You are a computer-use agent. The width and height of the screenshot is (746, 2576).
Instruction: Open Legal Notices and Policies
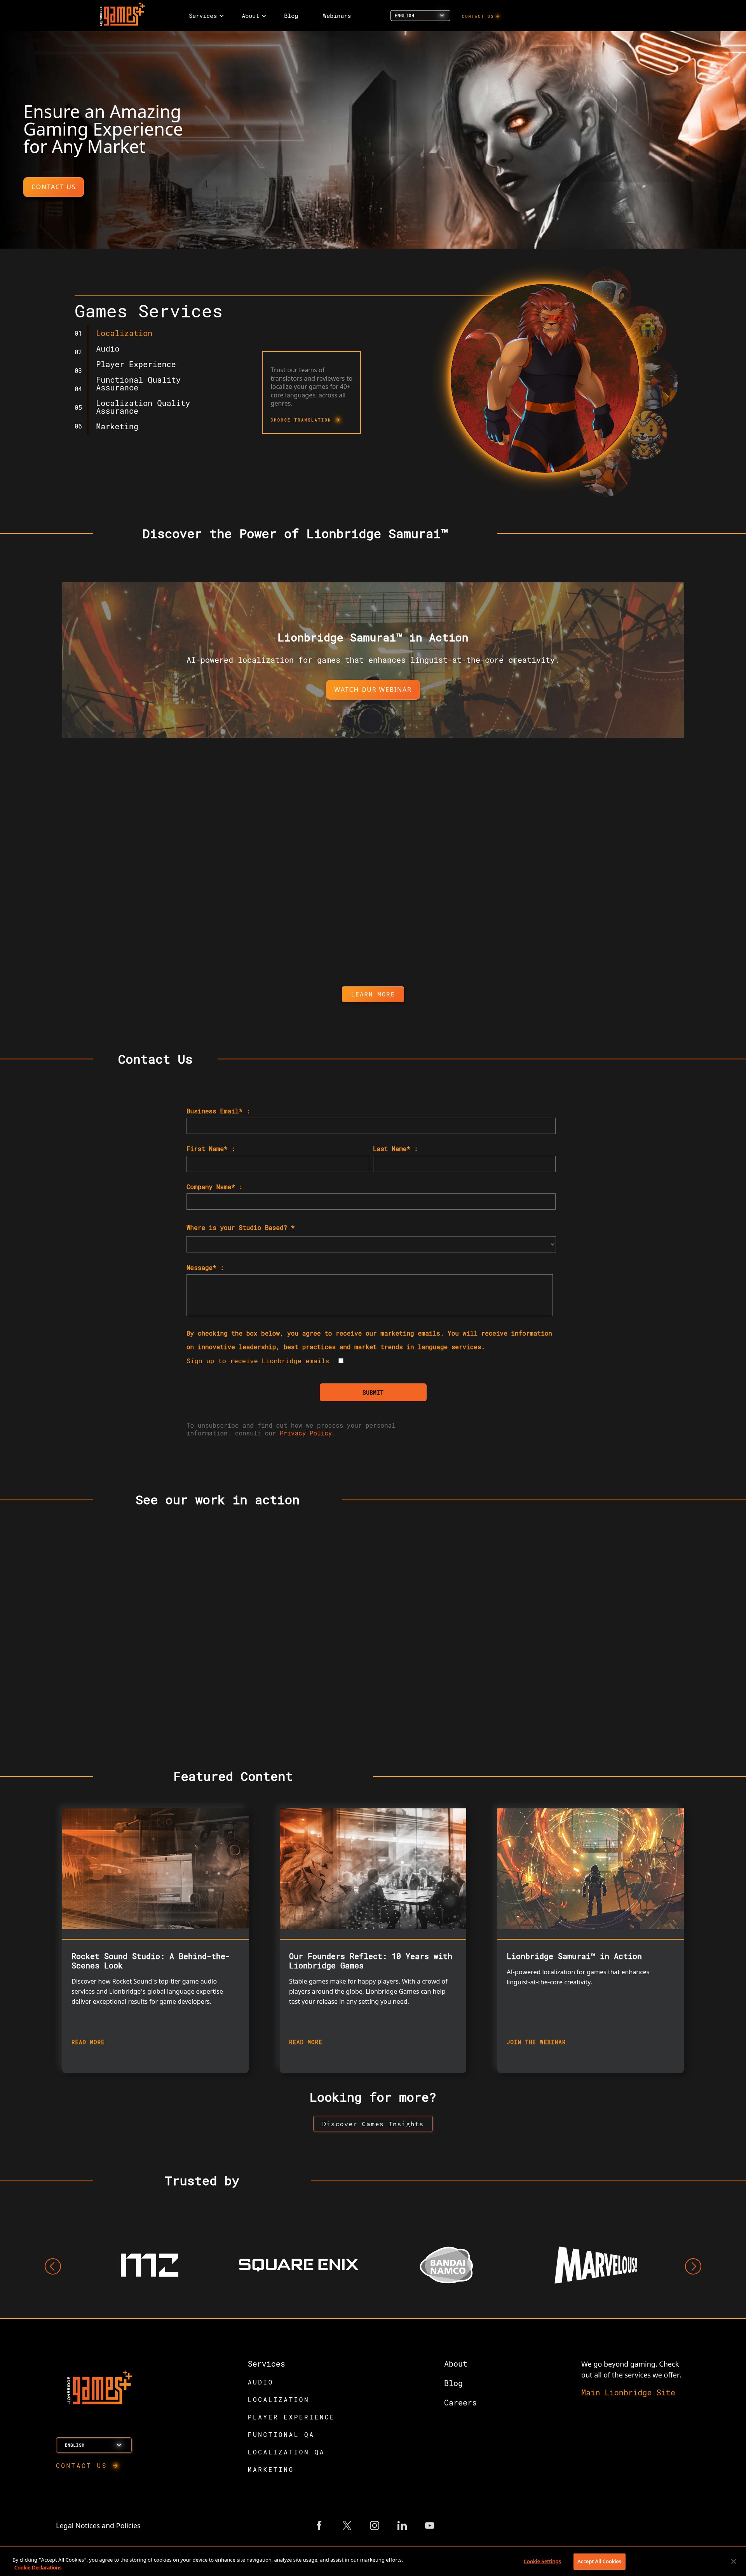[98, 2526]
